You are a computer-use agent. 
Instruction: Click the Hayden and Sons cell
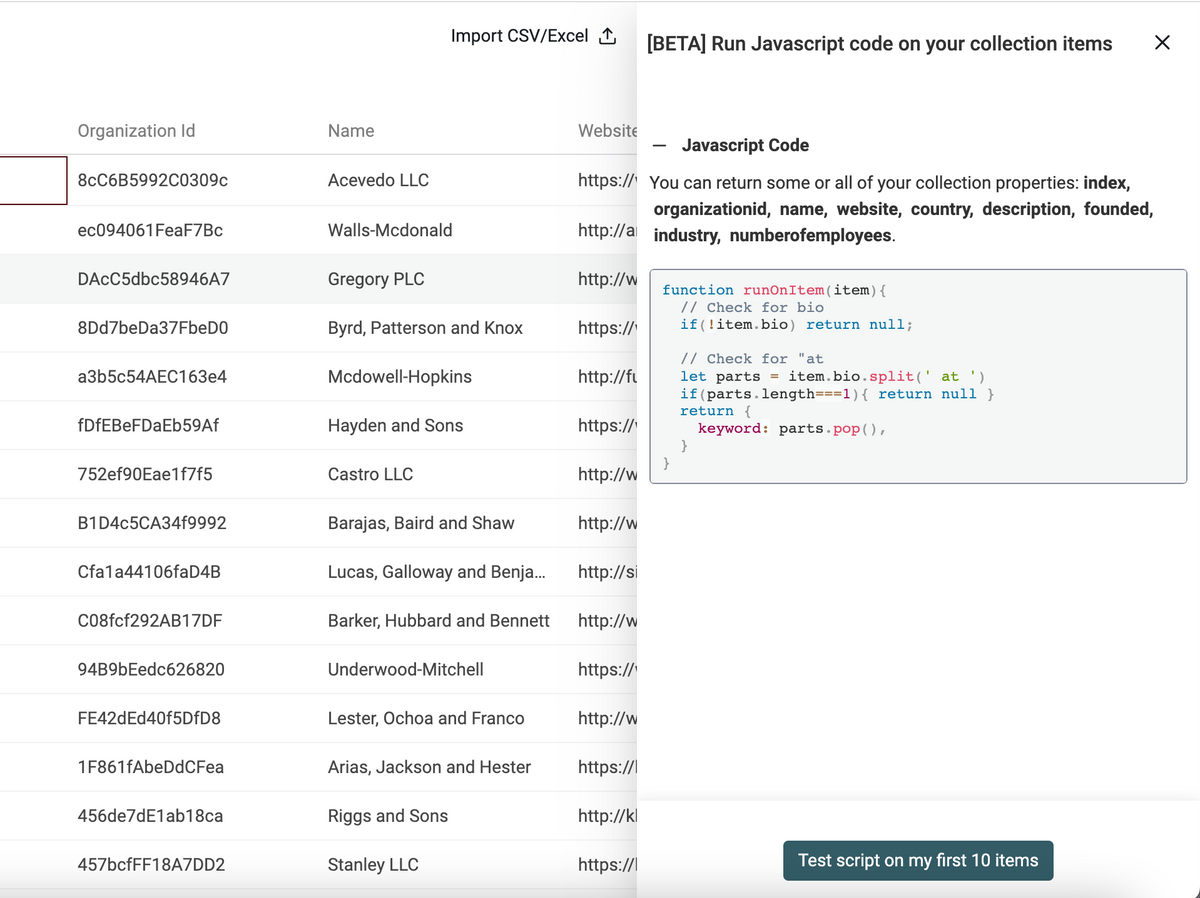395,426
